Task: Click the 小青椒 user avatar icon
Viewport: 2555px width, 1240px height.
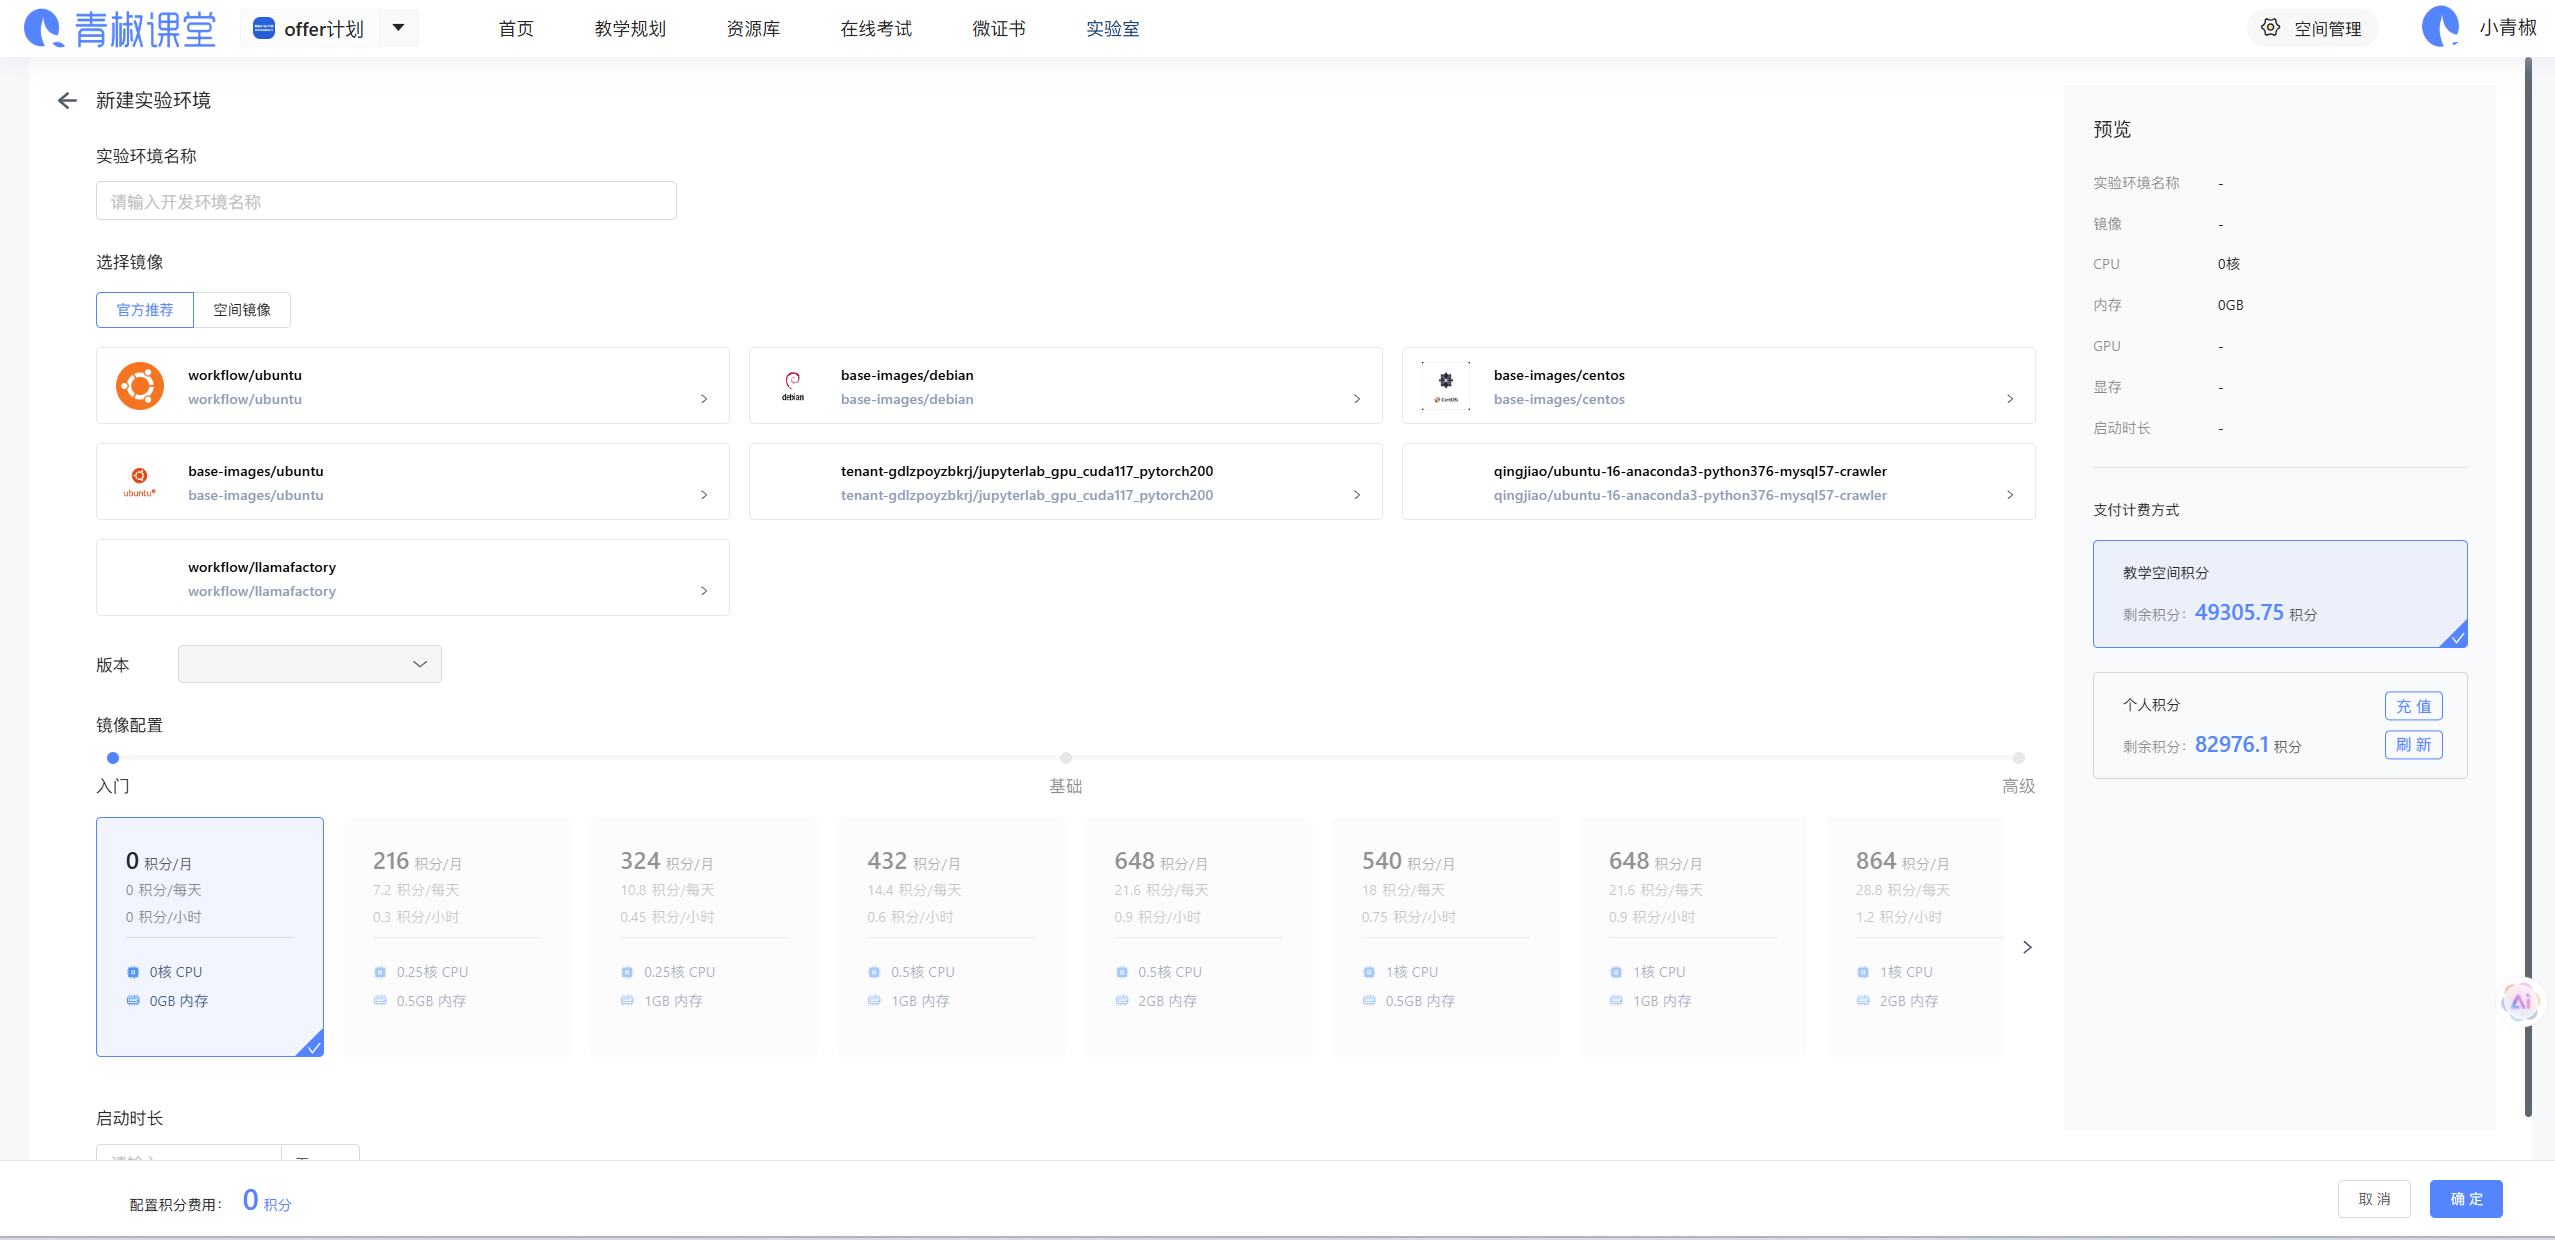Action: pos(2440,27)
